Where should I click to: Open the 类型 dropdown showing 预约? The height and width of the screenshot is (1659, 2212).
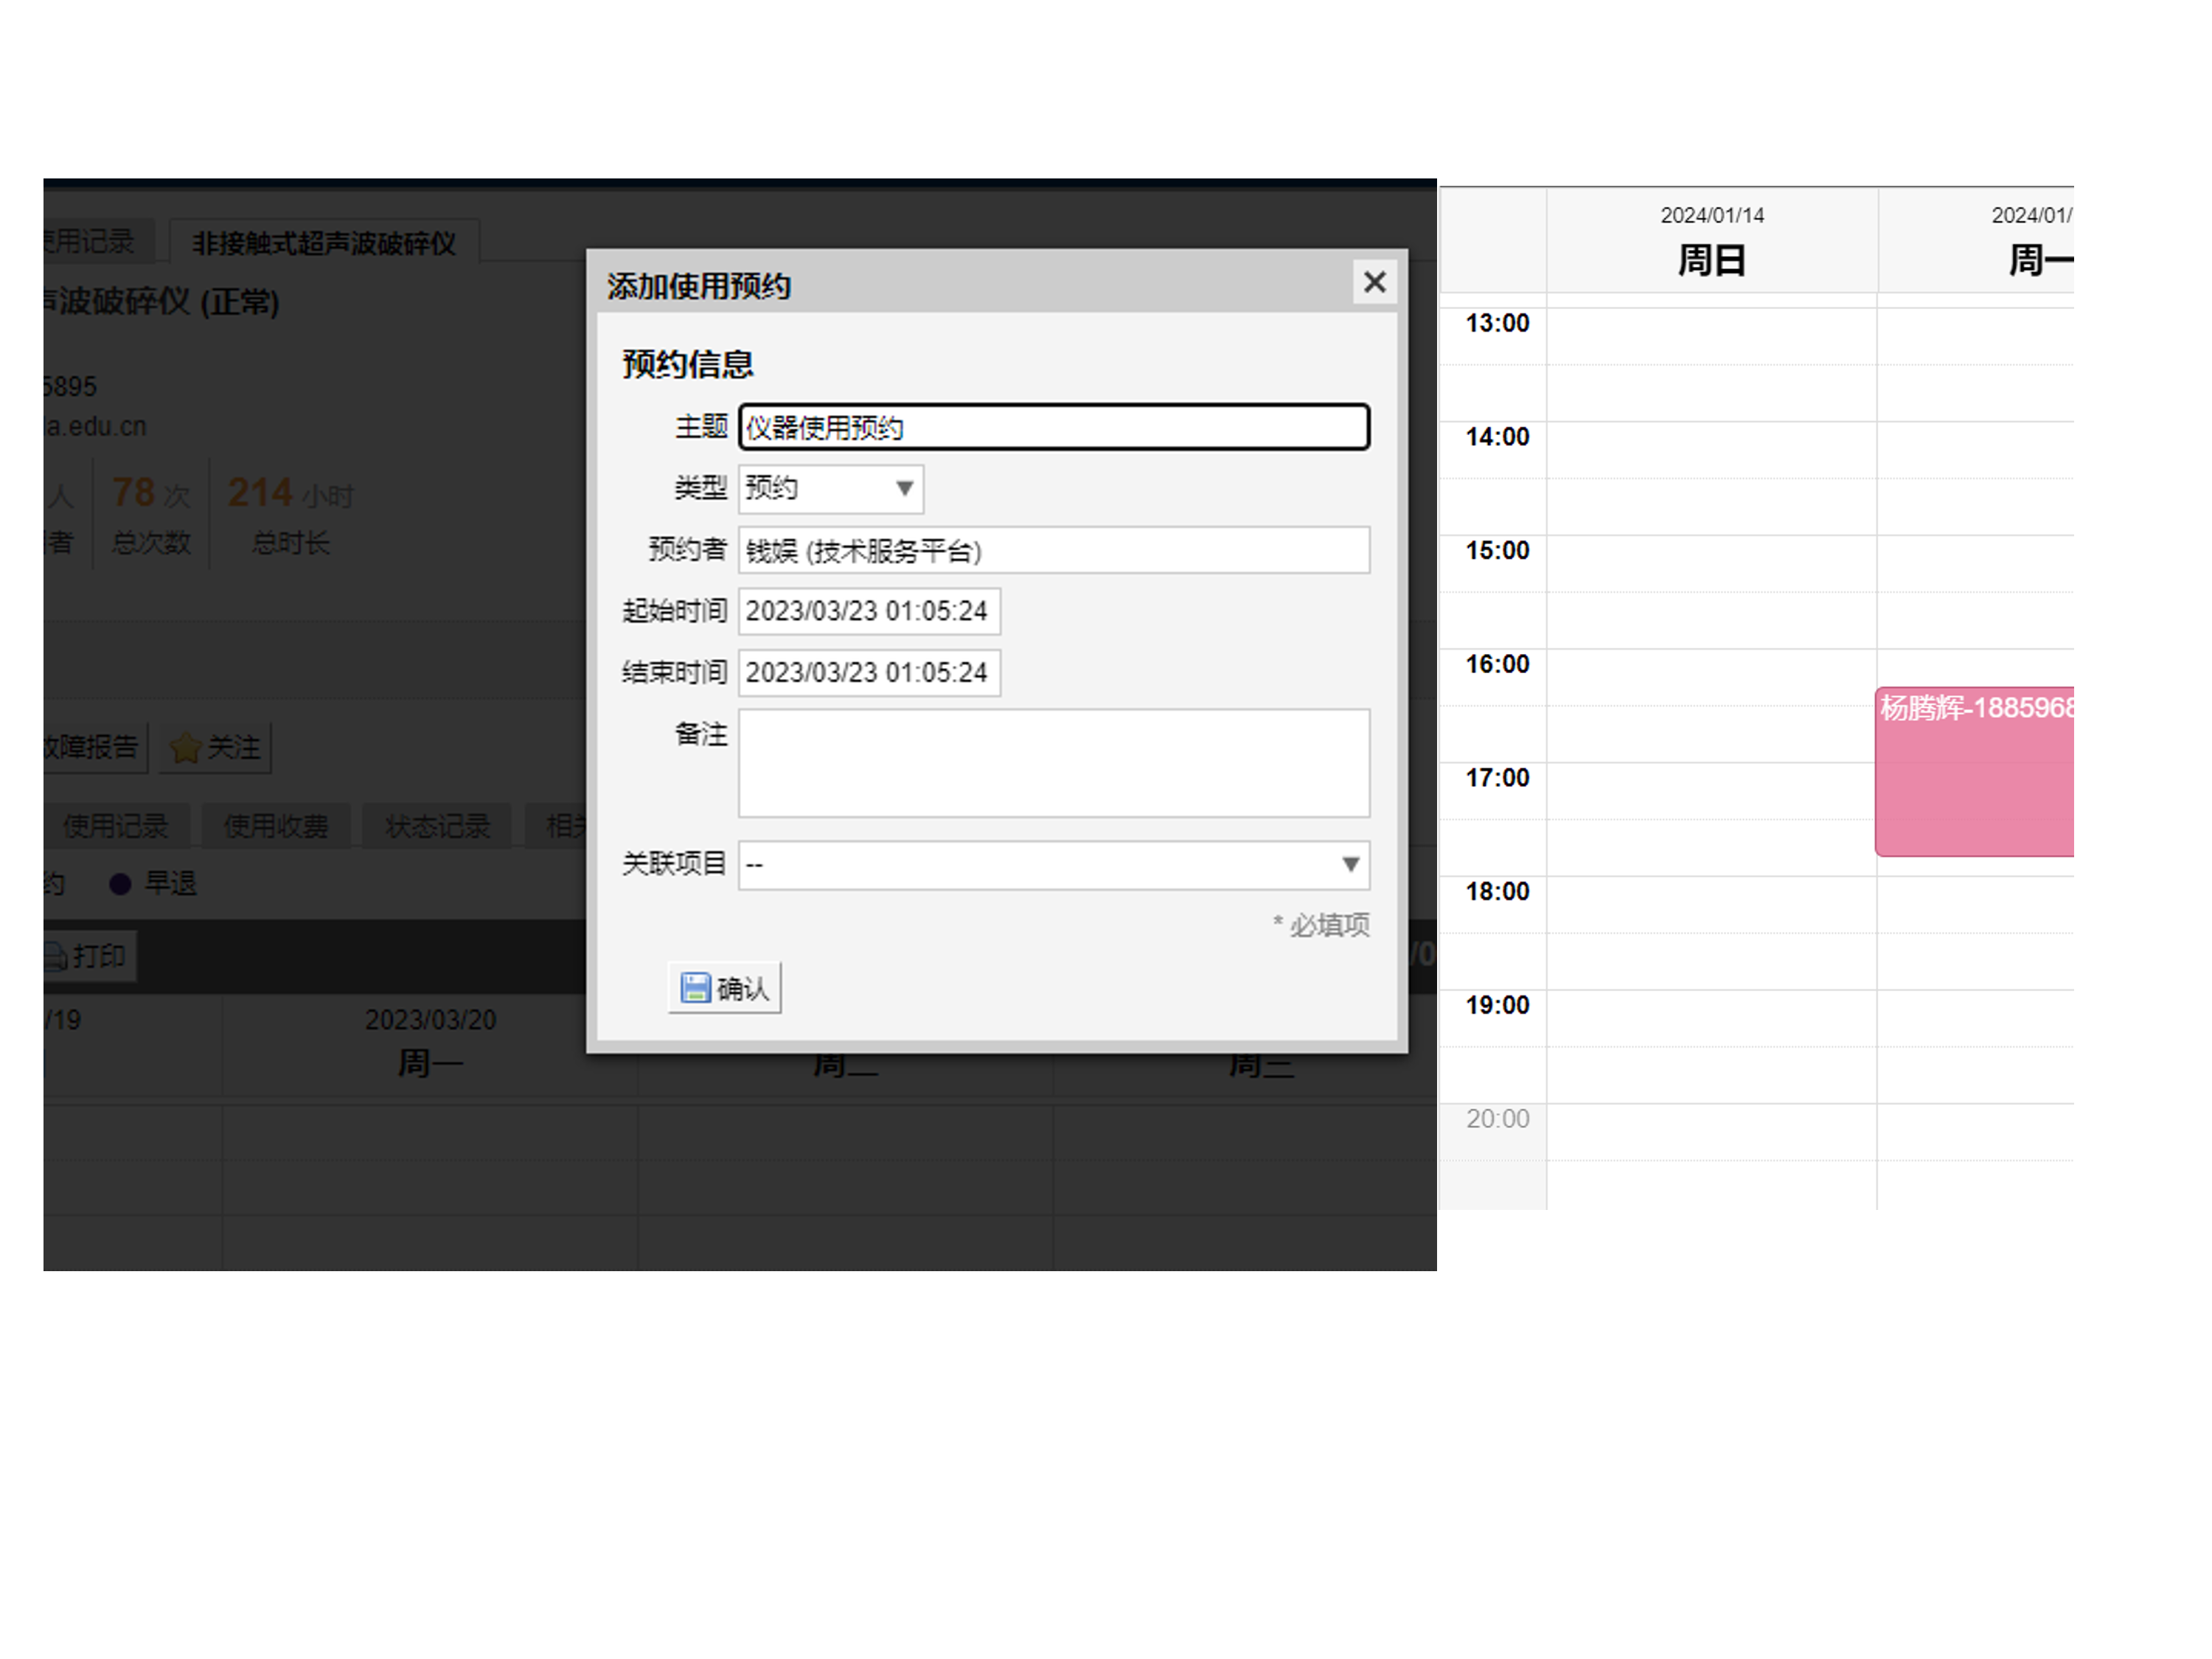click(831, 488)
